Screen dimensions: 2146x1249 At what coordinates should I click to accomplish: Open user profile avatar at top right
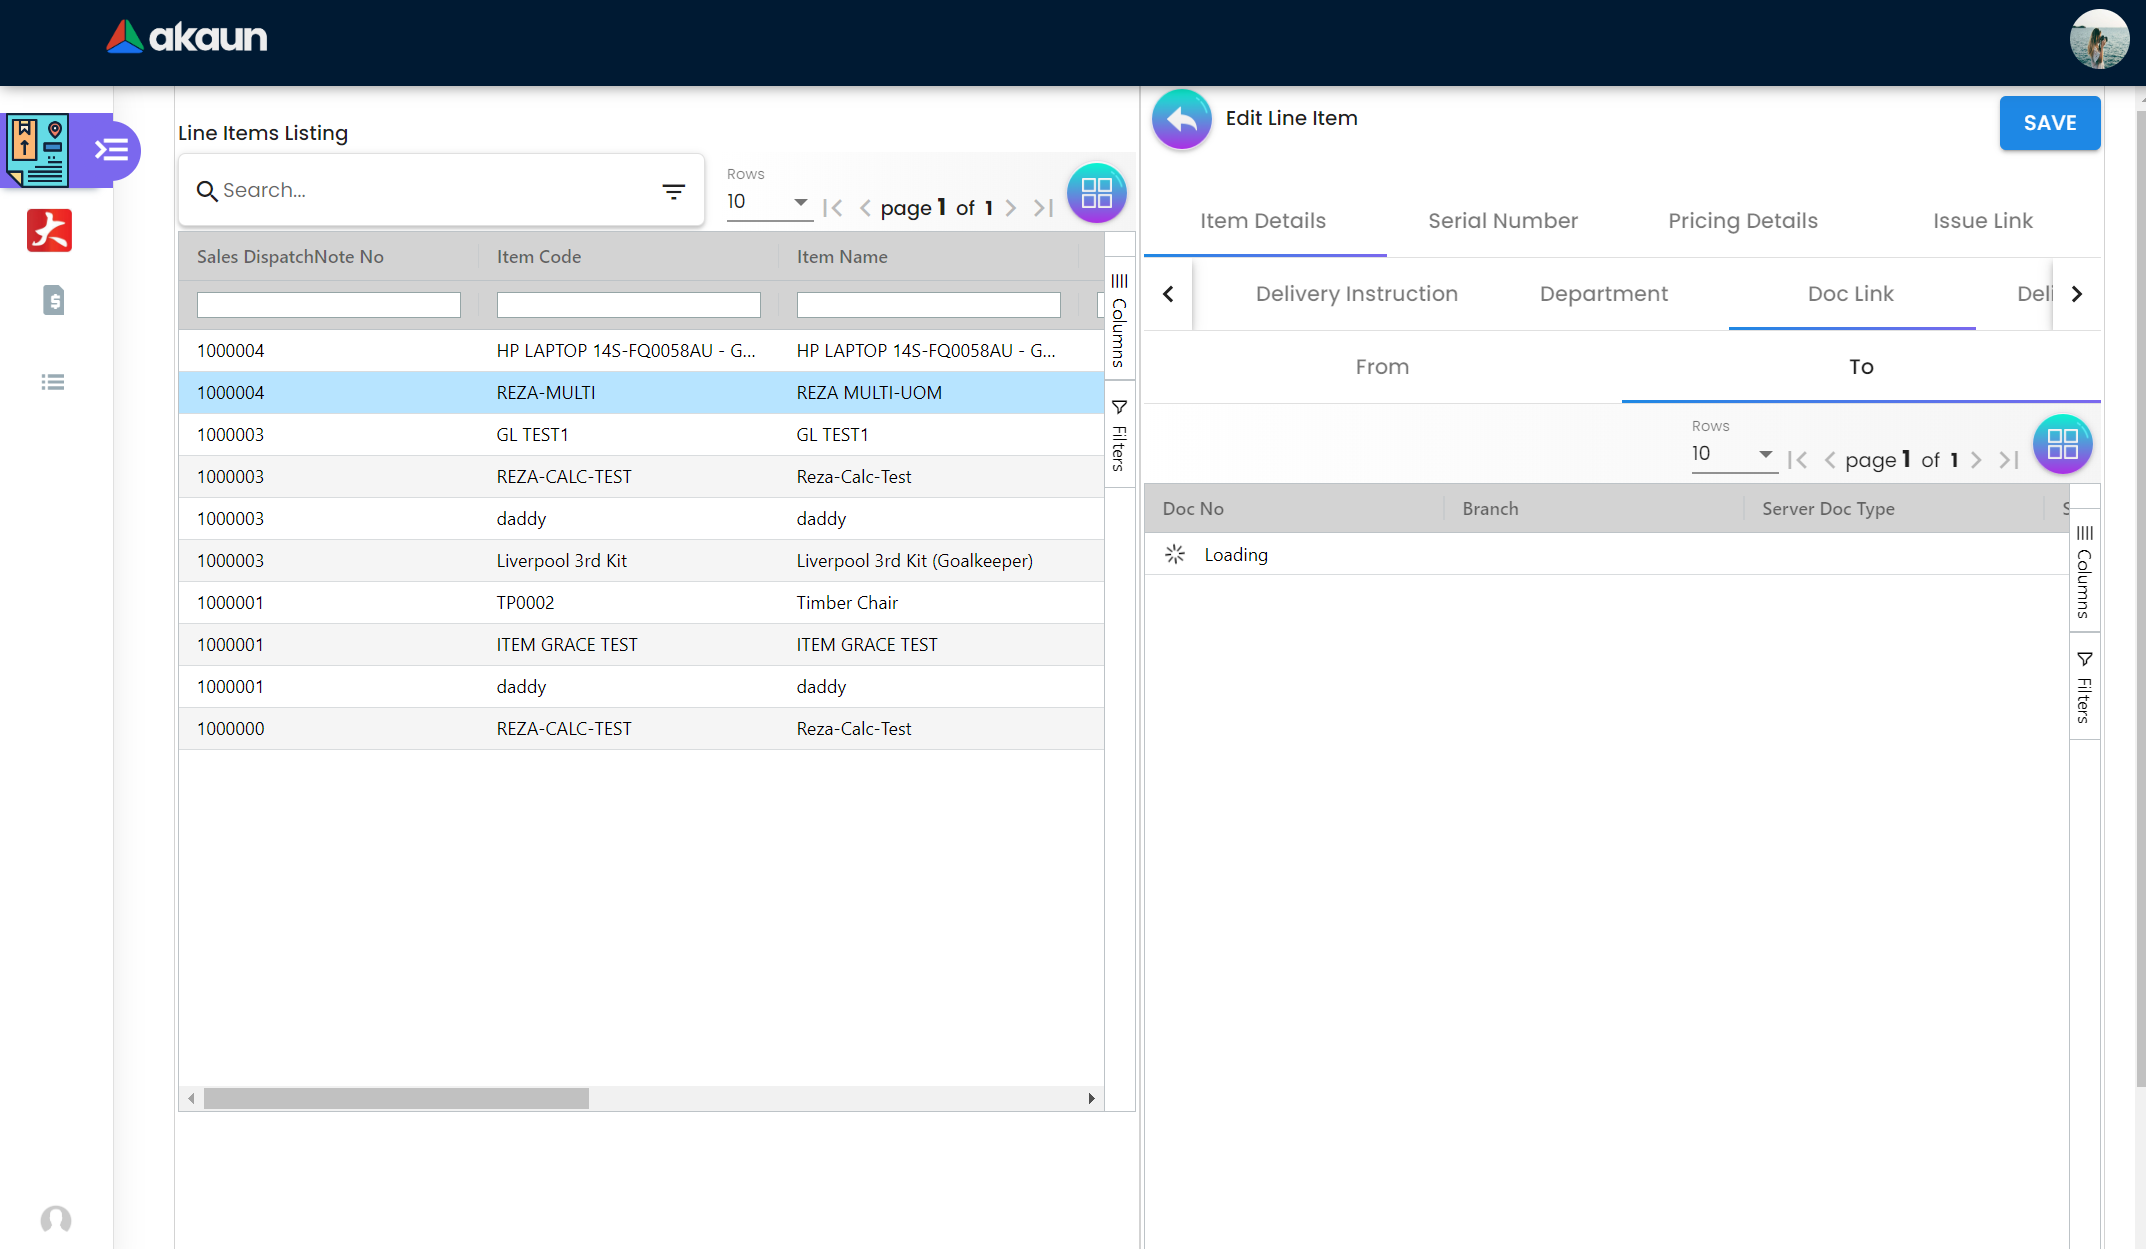click(2098, 40)
